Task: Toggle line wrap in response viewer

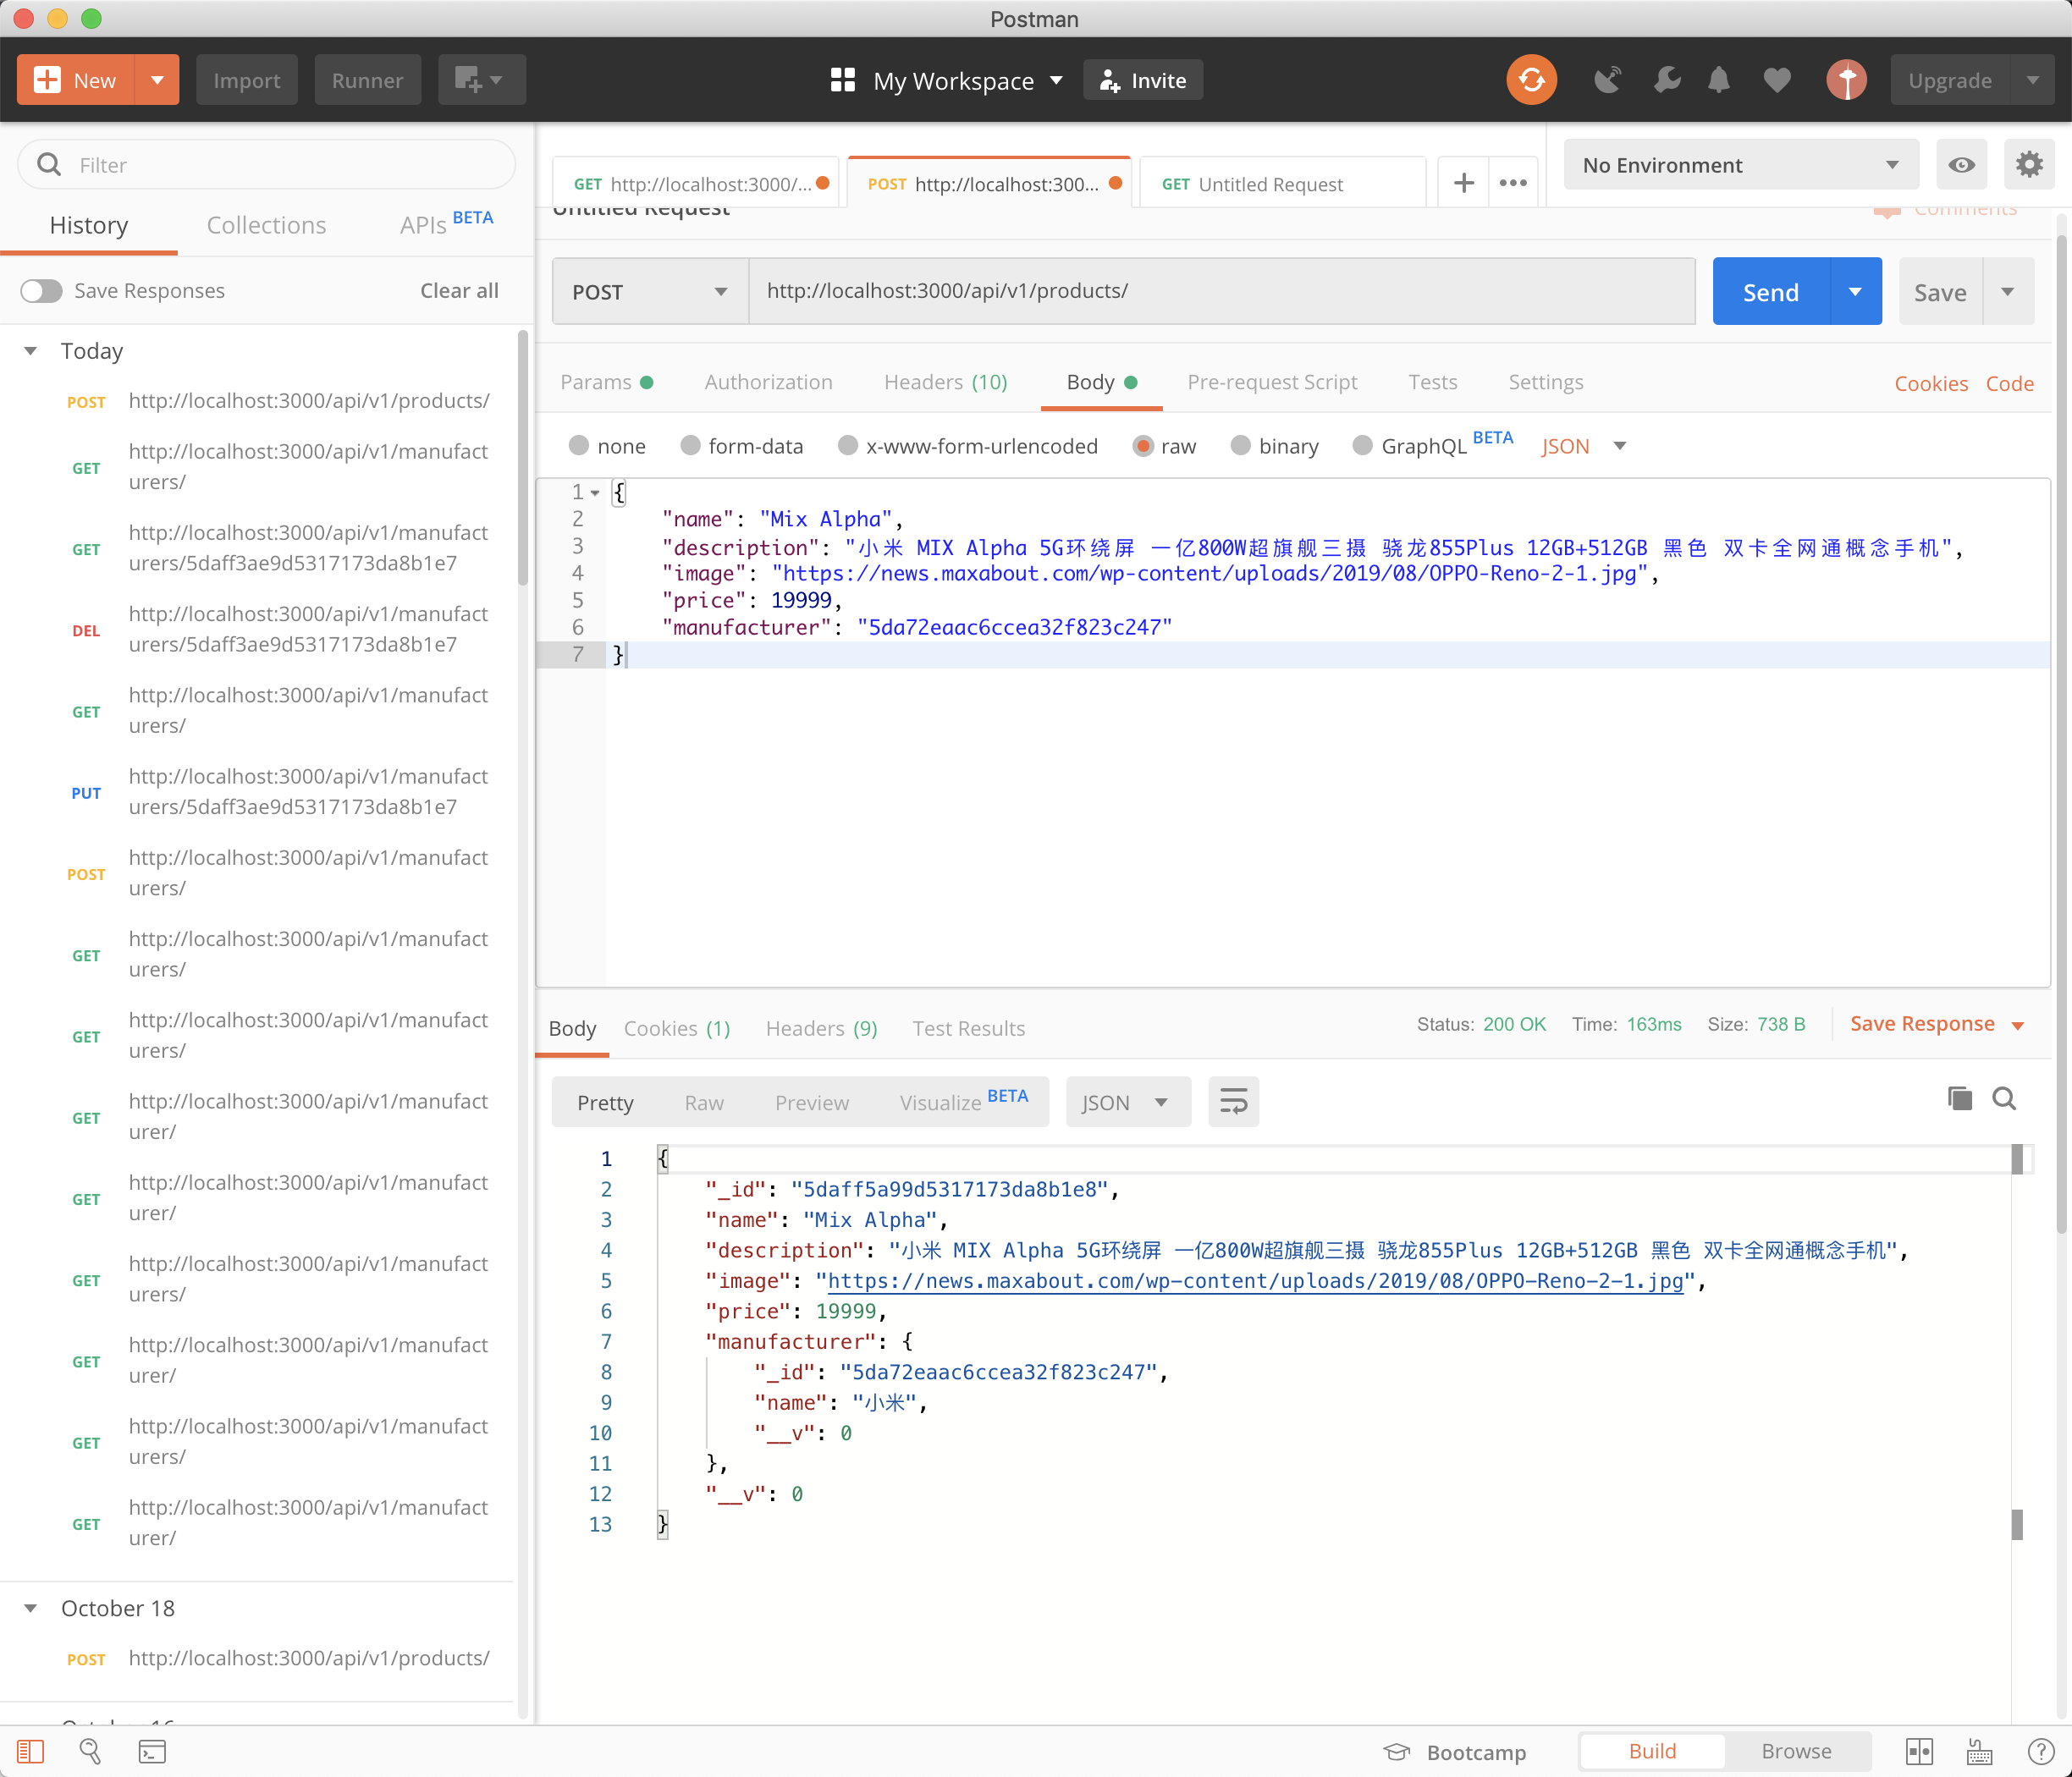Action: (1232, 1102)
